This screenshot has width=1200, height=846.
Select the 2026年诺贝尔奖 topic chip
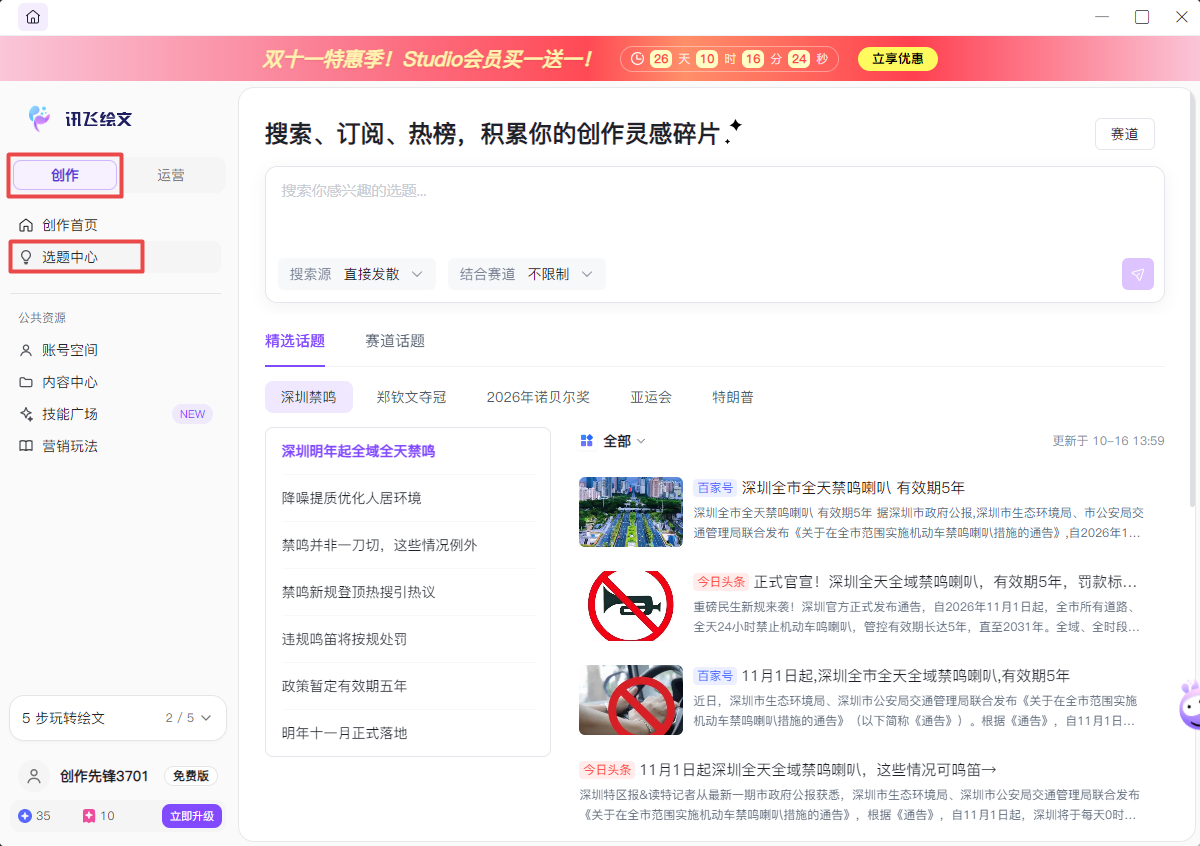[x=538, y=397]
